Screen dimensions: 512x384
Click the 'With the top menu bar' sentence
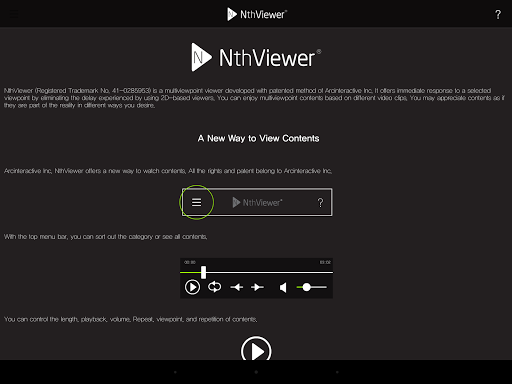pyautogui.click(x=105, y=237)
